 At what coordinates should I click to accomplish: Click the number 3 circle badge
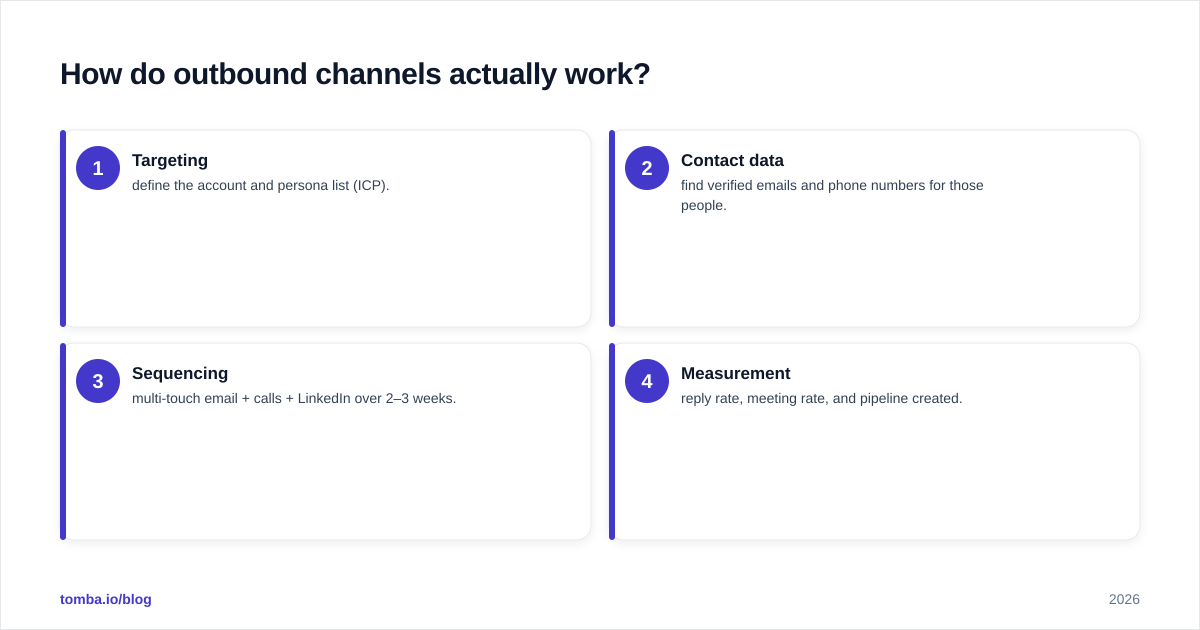click(x=98, y=381)
